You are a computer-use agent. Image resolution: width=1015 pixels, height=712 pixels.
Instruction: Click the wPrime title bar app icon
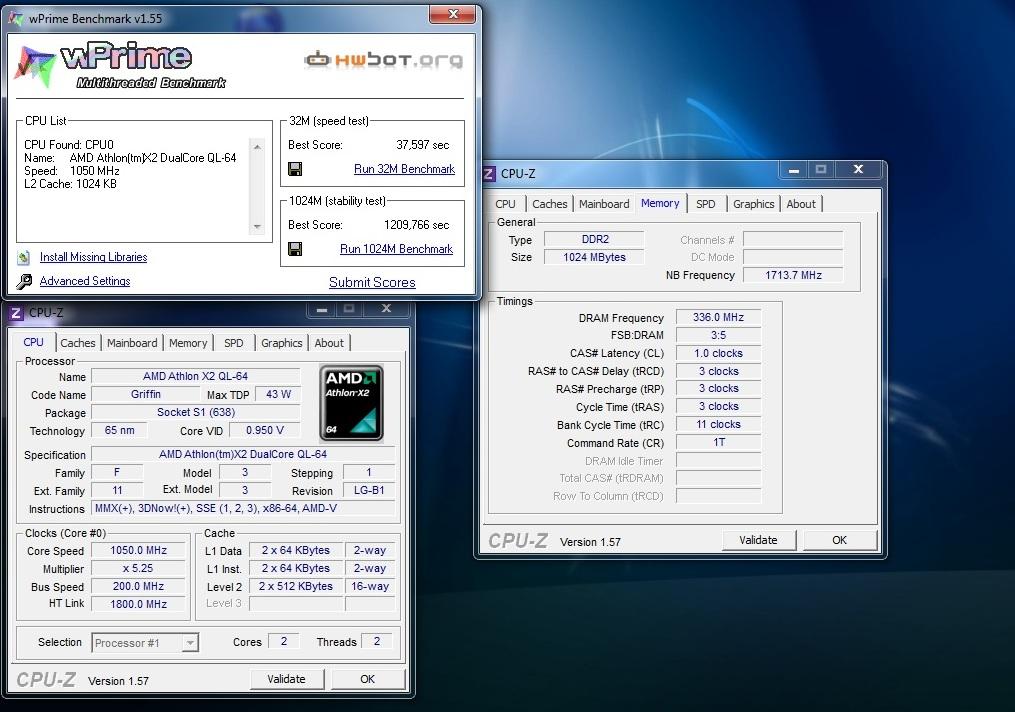pyautogui.click(x=16, y=18)
